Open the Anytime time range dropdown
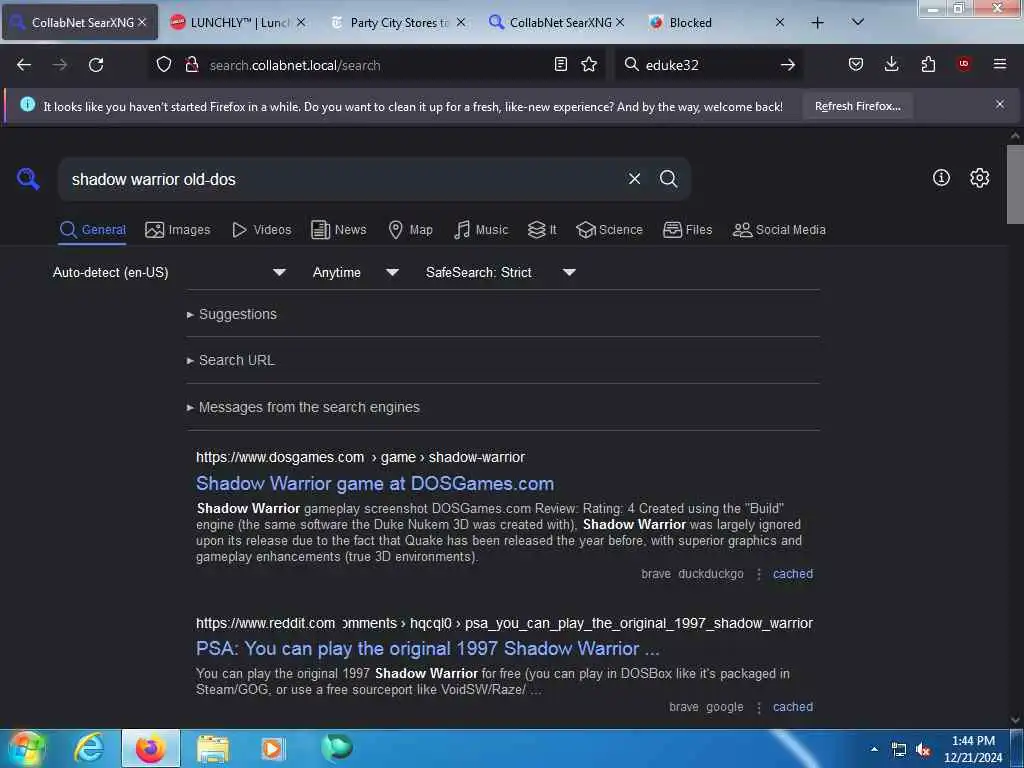Viewport: 1024px width, 768px height. (x=355, y=272)
